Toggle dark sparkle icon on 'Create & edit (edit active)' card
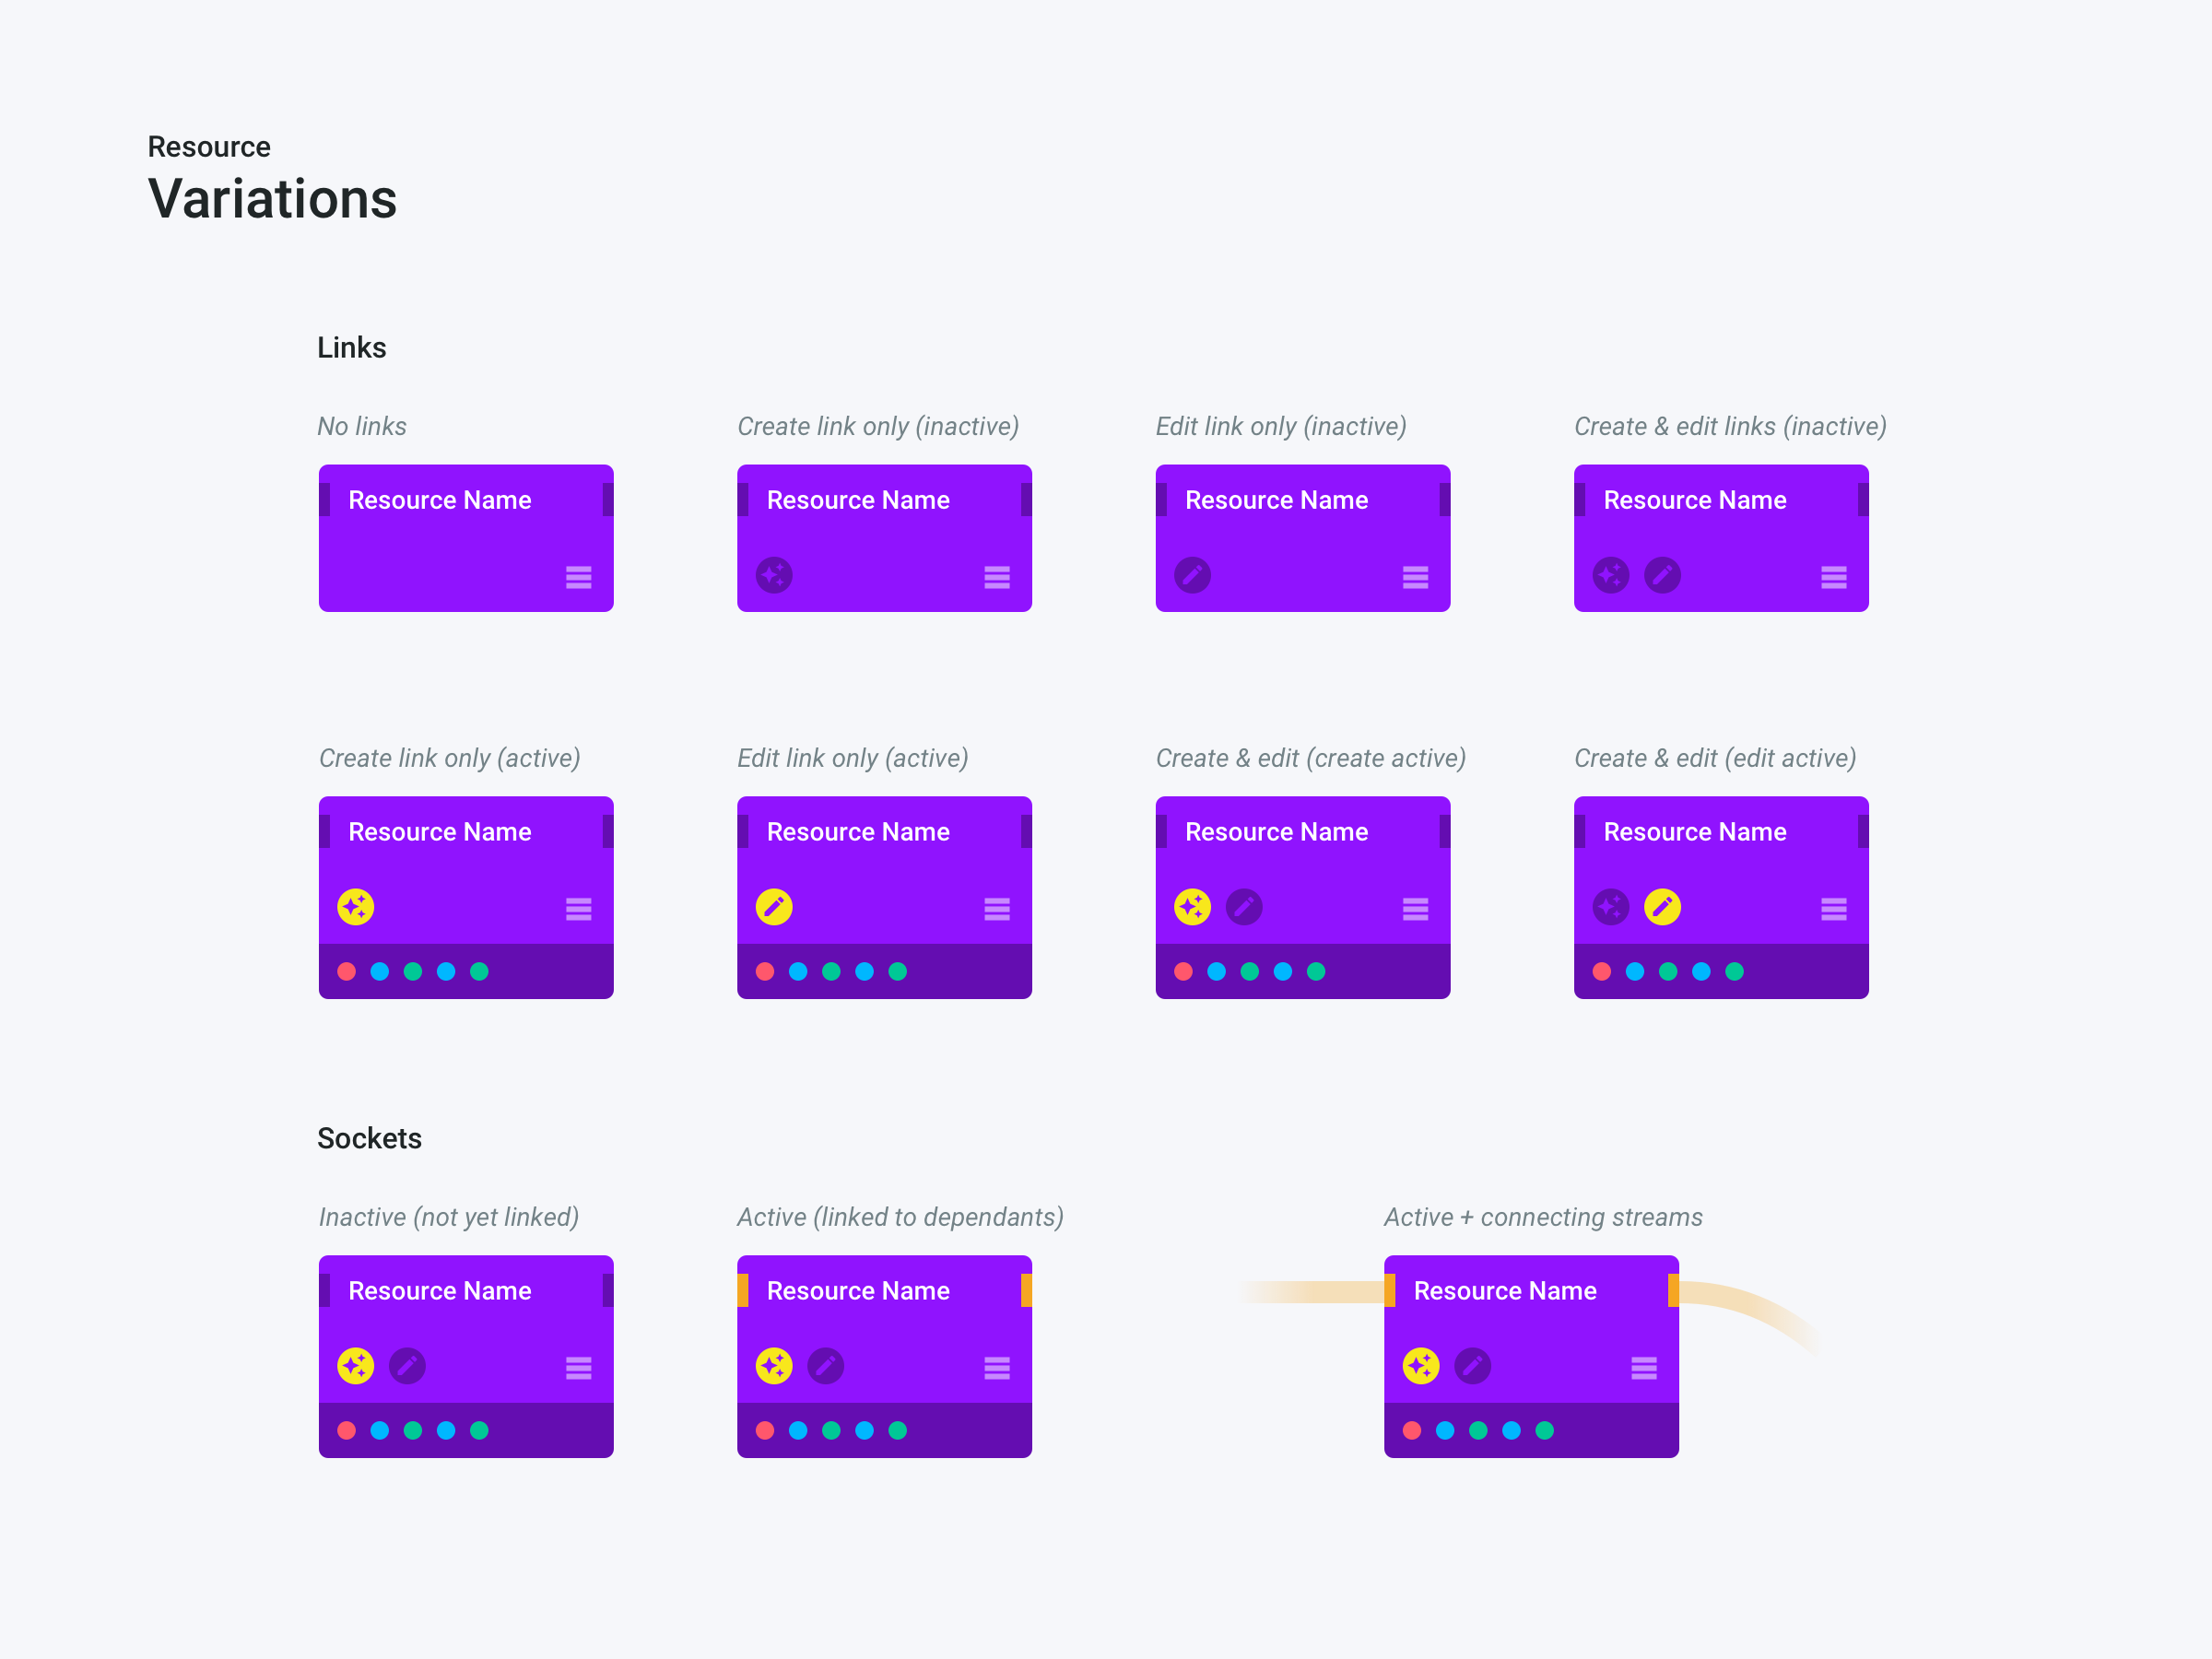The width and height of the screenshot is (2212, 1659). pyautogui.click(x=1610, y=907)
